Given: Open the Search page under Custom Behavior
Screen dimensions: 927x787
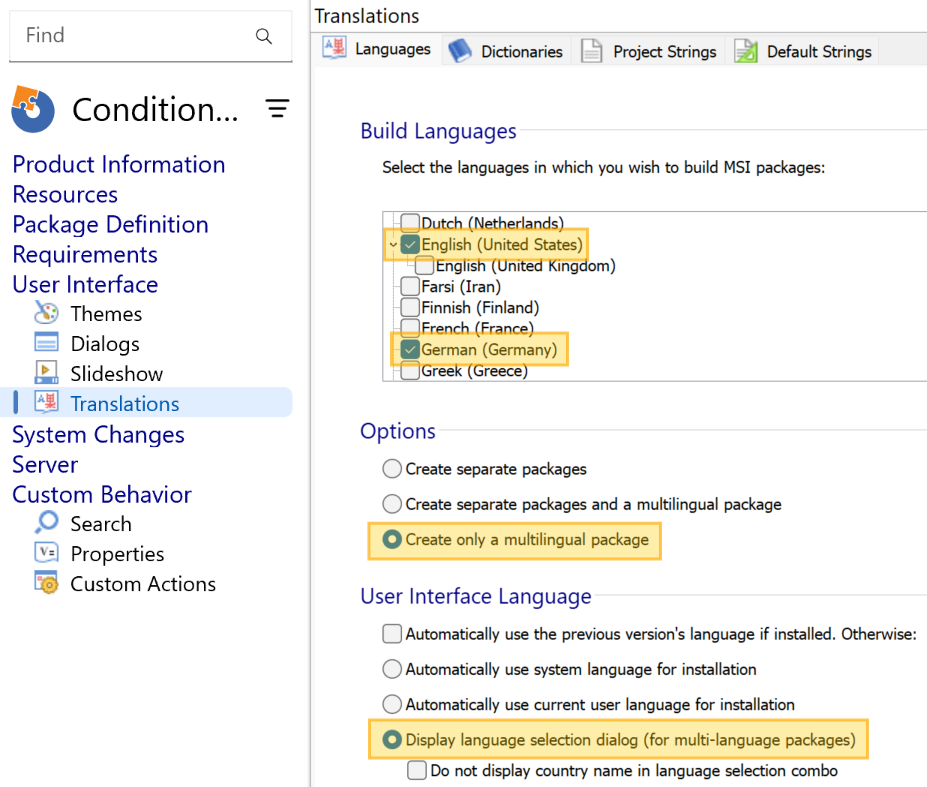Looking at the screenshot, I should pos(101,524).
